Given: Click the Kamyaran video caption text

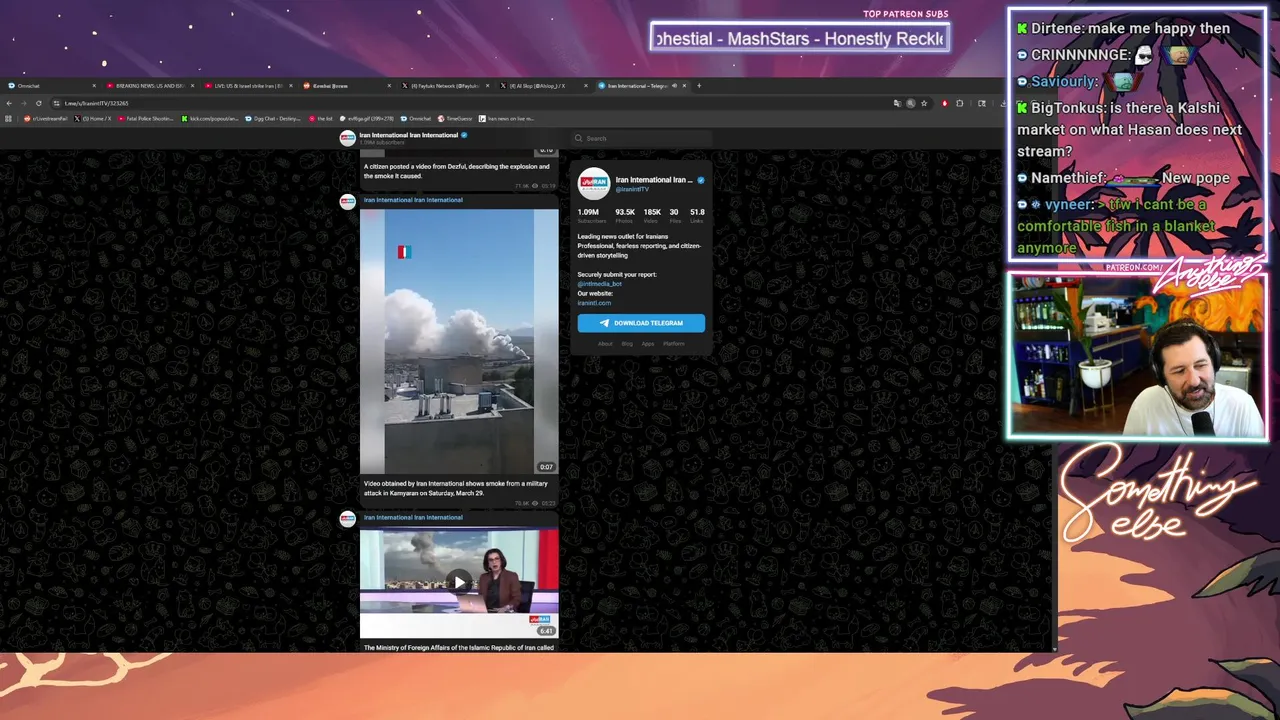Looking at the screenshot, I should point(456,488).
